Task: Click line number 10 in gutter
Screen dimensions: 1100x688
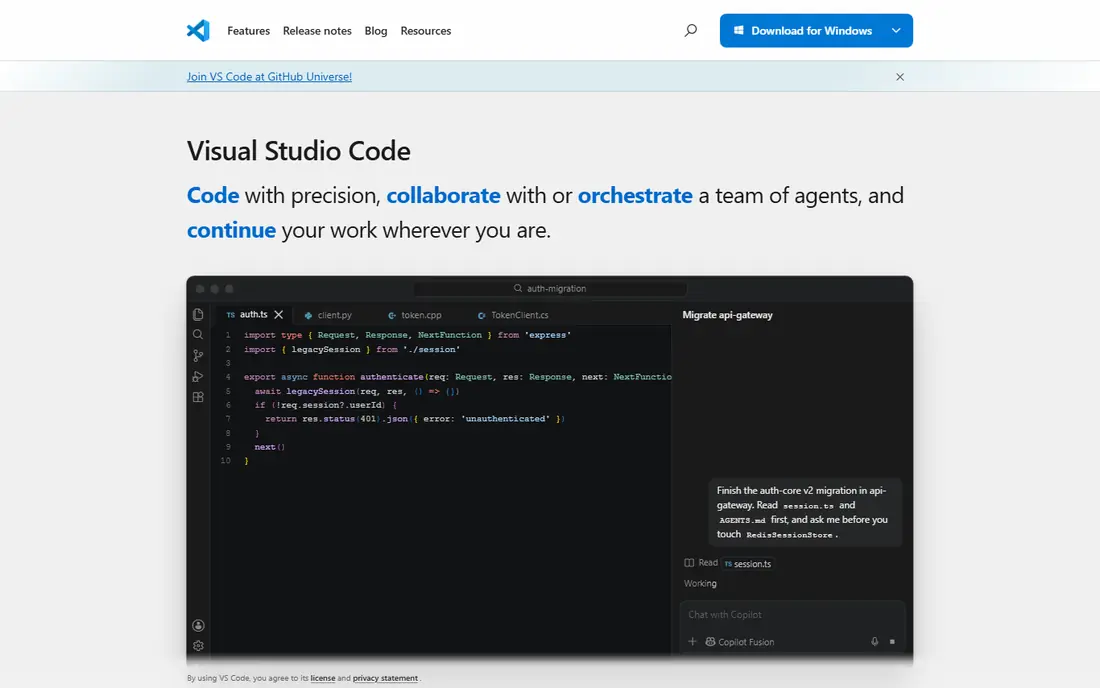Action: tap(225, 461)
